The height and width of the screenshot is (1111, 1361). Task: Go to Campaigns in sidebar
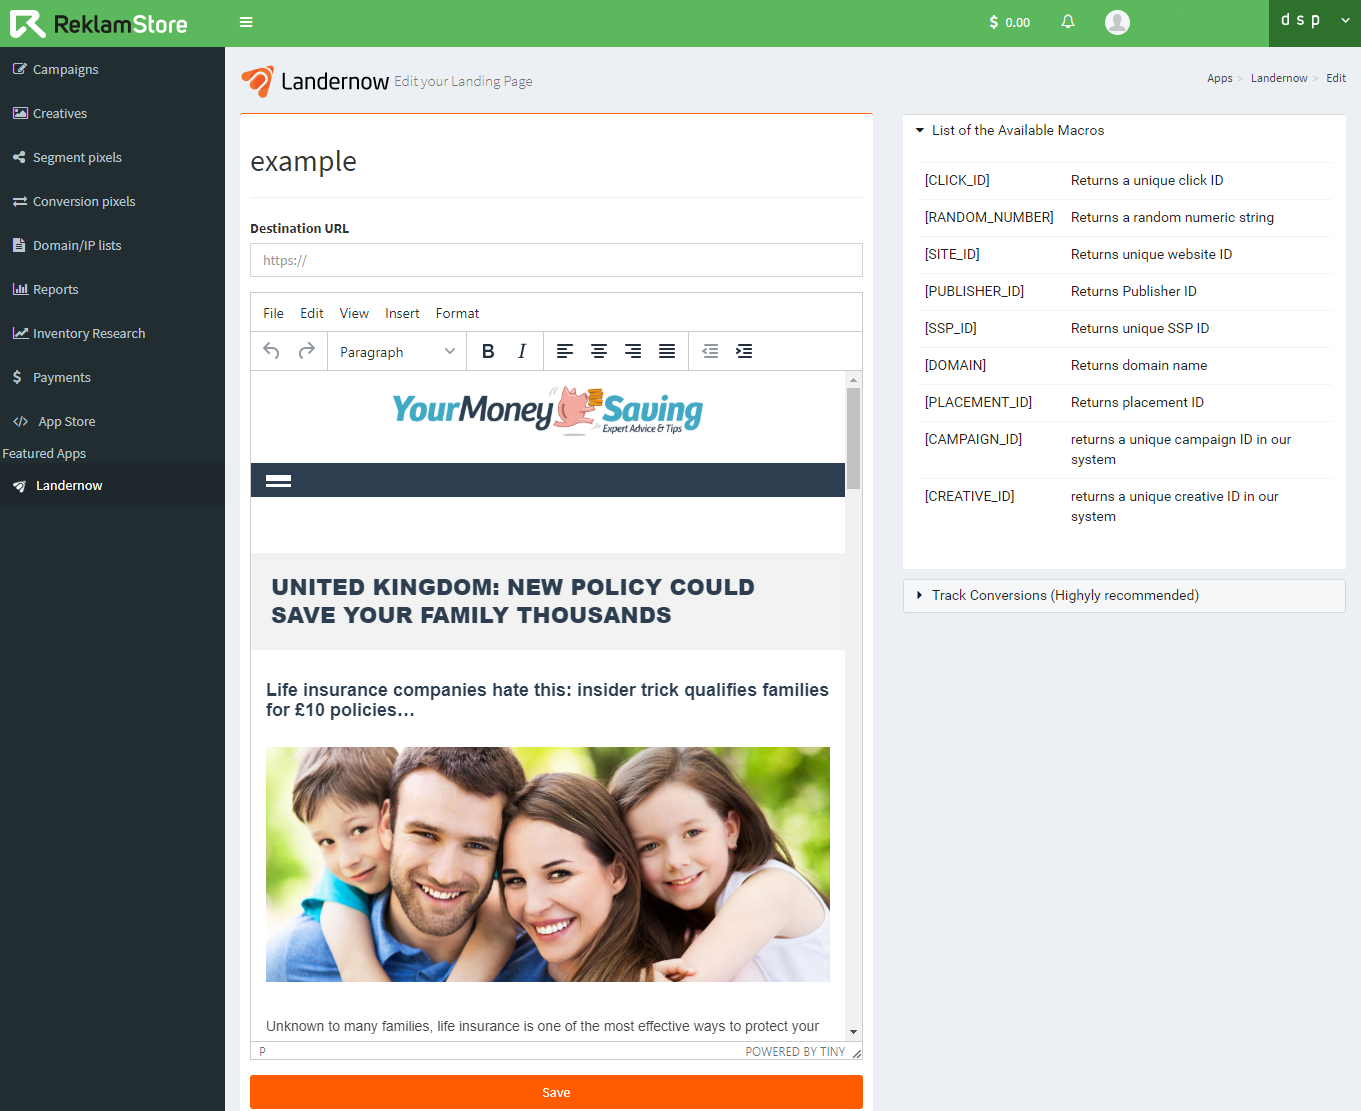point(65,69)
